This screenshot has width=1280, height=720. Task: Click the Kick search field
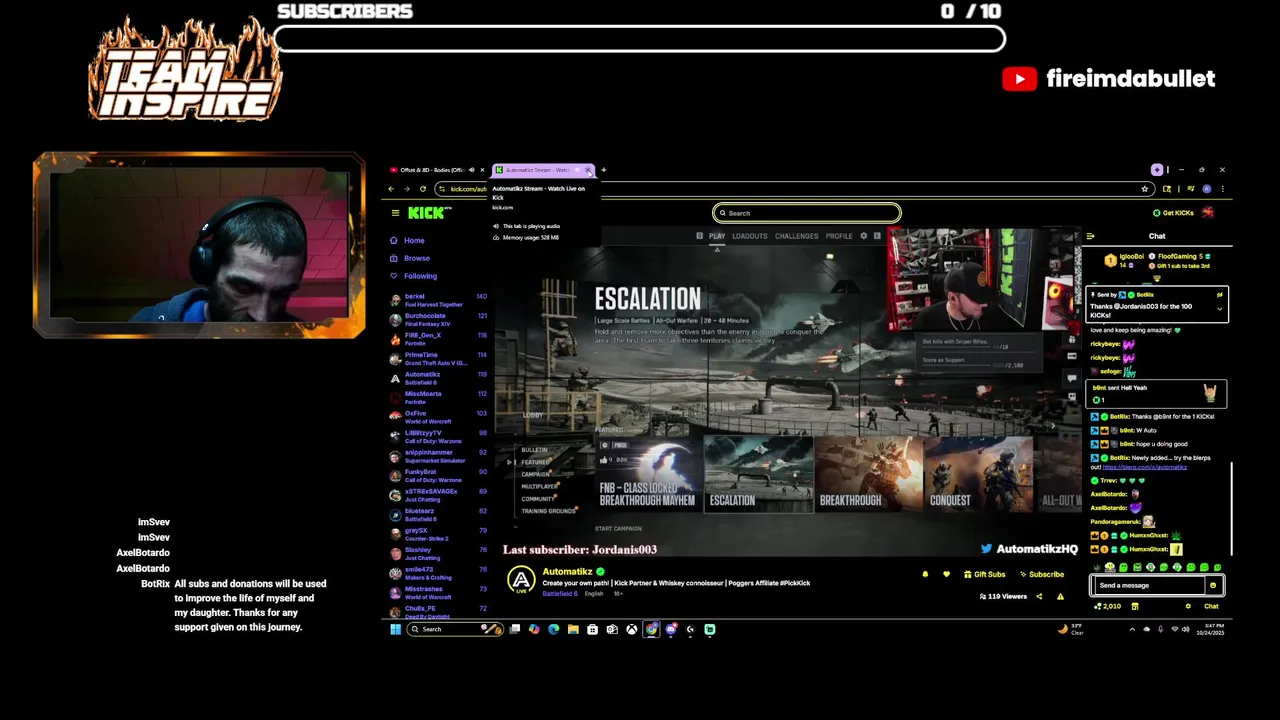click(x=807, y=213)
